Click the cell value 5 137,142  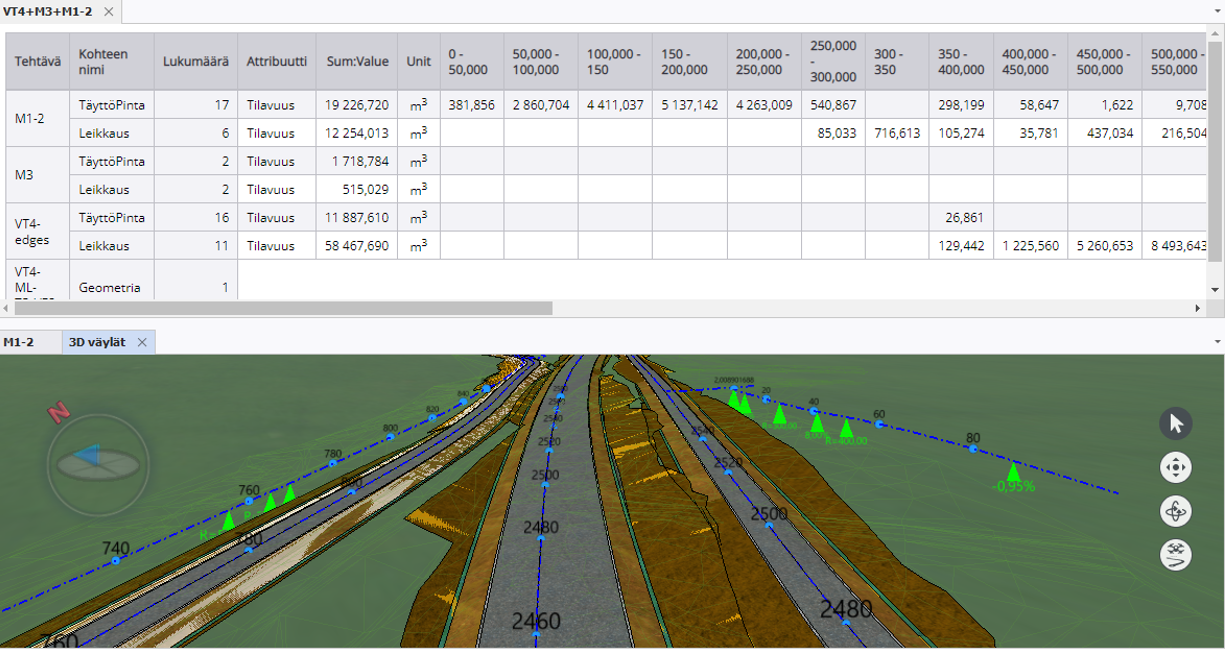pyautogui.click(x=690, y=105)
